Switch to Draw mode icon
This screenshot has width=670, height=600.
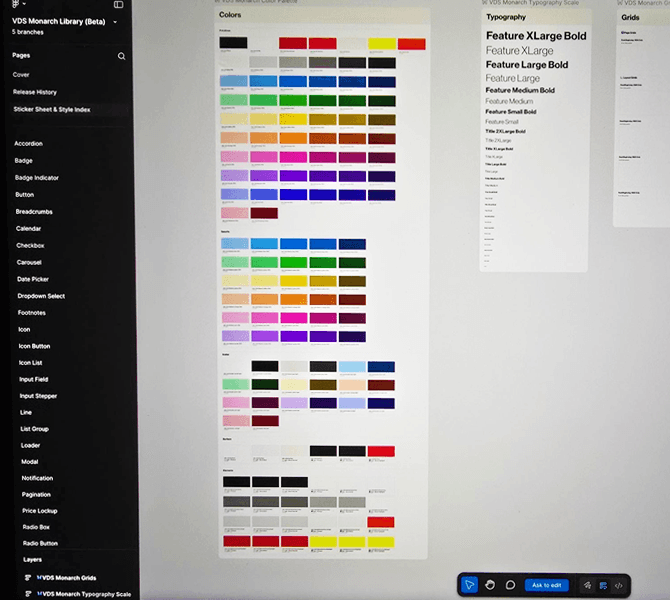[588, 585]
